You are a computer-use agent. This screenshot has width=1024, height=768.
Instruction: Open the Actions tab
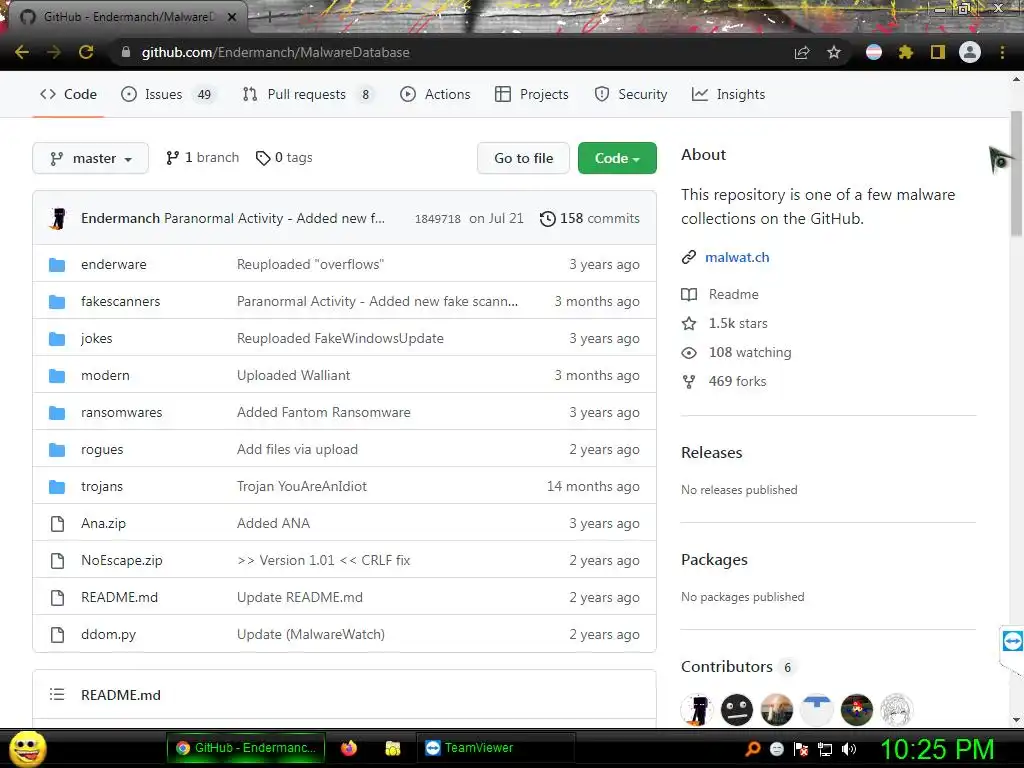click(x=435, y=94)
